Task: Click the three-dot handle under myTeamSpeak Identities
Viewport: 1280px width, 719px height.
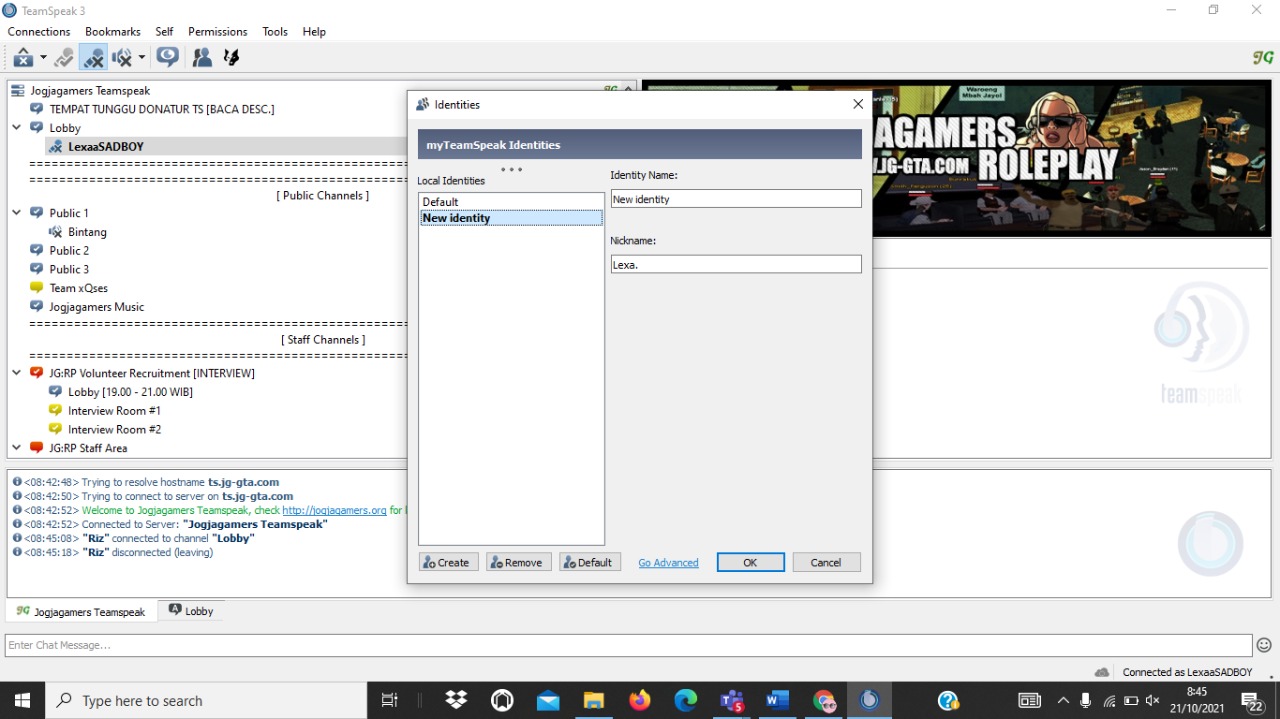Action: click(x=511, y=170)
